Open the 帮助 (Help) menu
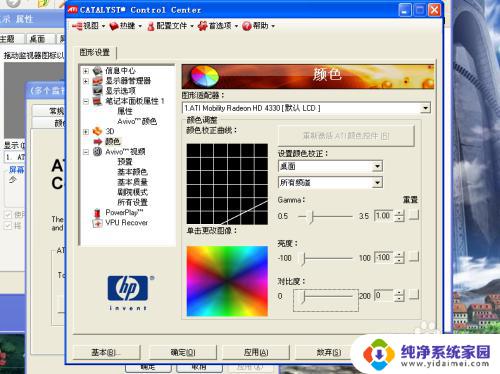Screen dimensions: 500x374 pyautogui.click(x=259, y=26)
